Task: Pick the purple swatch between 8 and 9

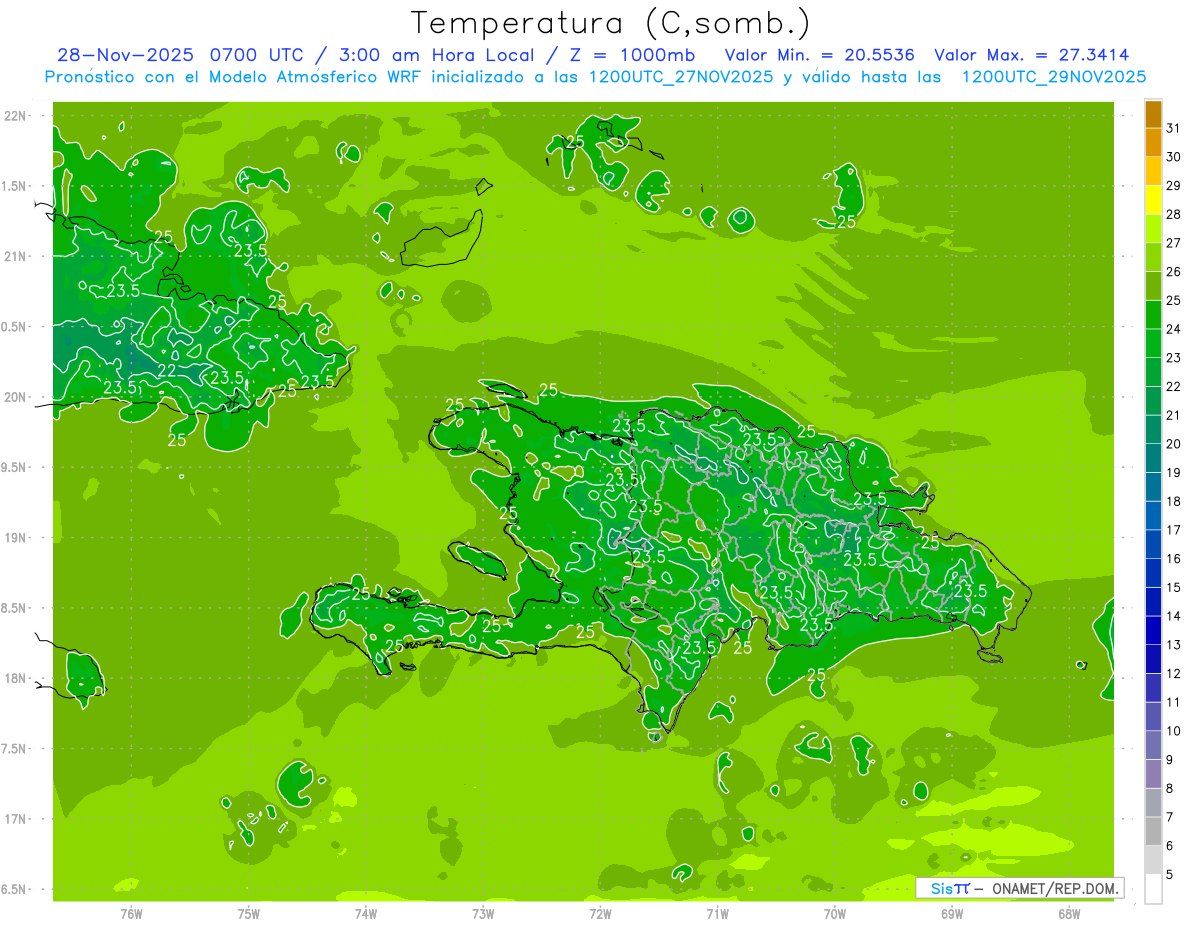Action: [1153, 774]
